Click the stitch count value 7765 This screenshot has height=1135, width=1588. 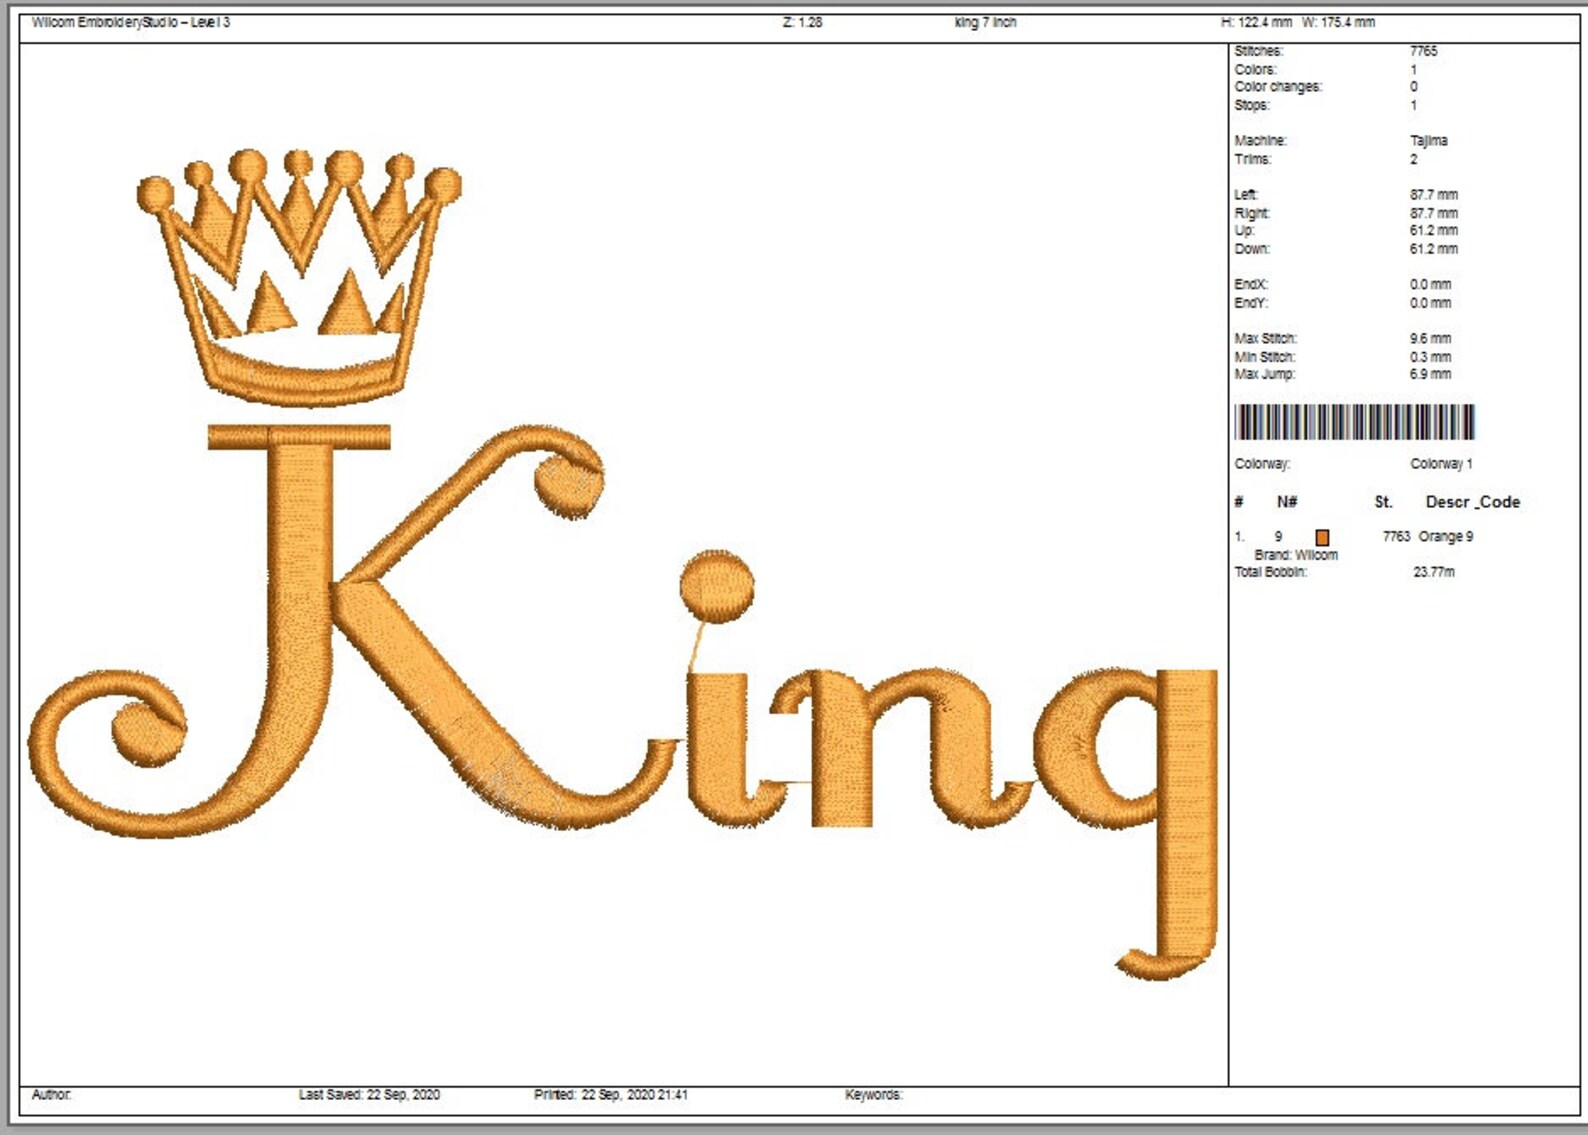(1424, 51)
